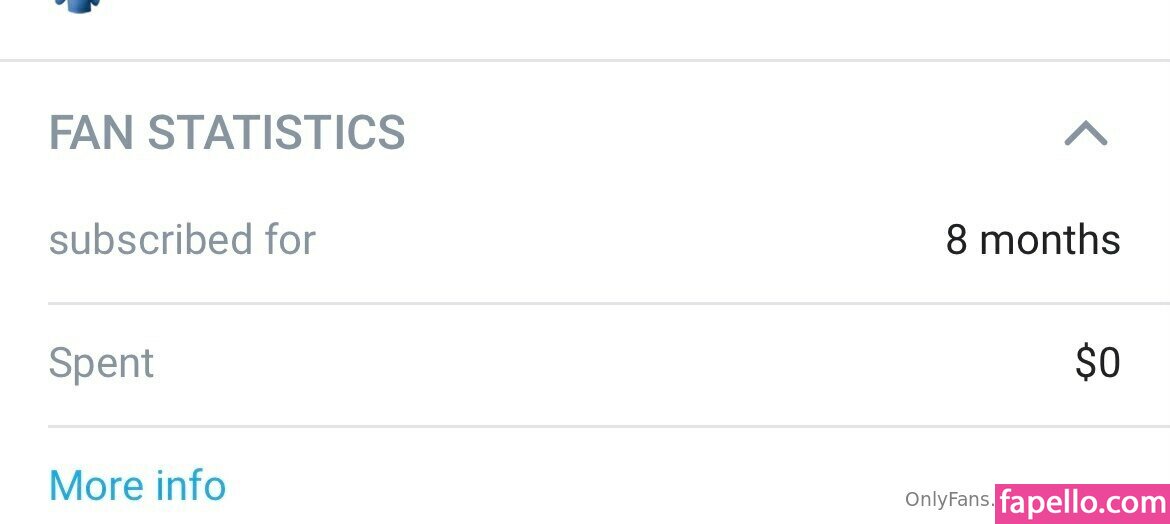Collapse the Fan Statistics section chevron
Image resolution: width=1170 pixels, height=524 pixels.
coord(1086,133)
